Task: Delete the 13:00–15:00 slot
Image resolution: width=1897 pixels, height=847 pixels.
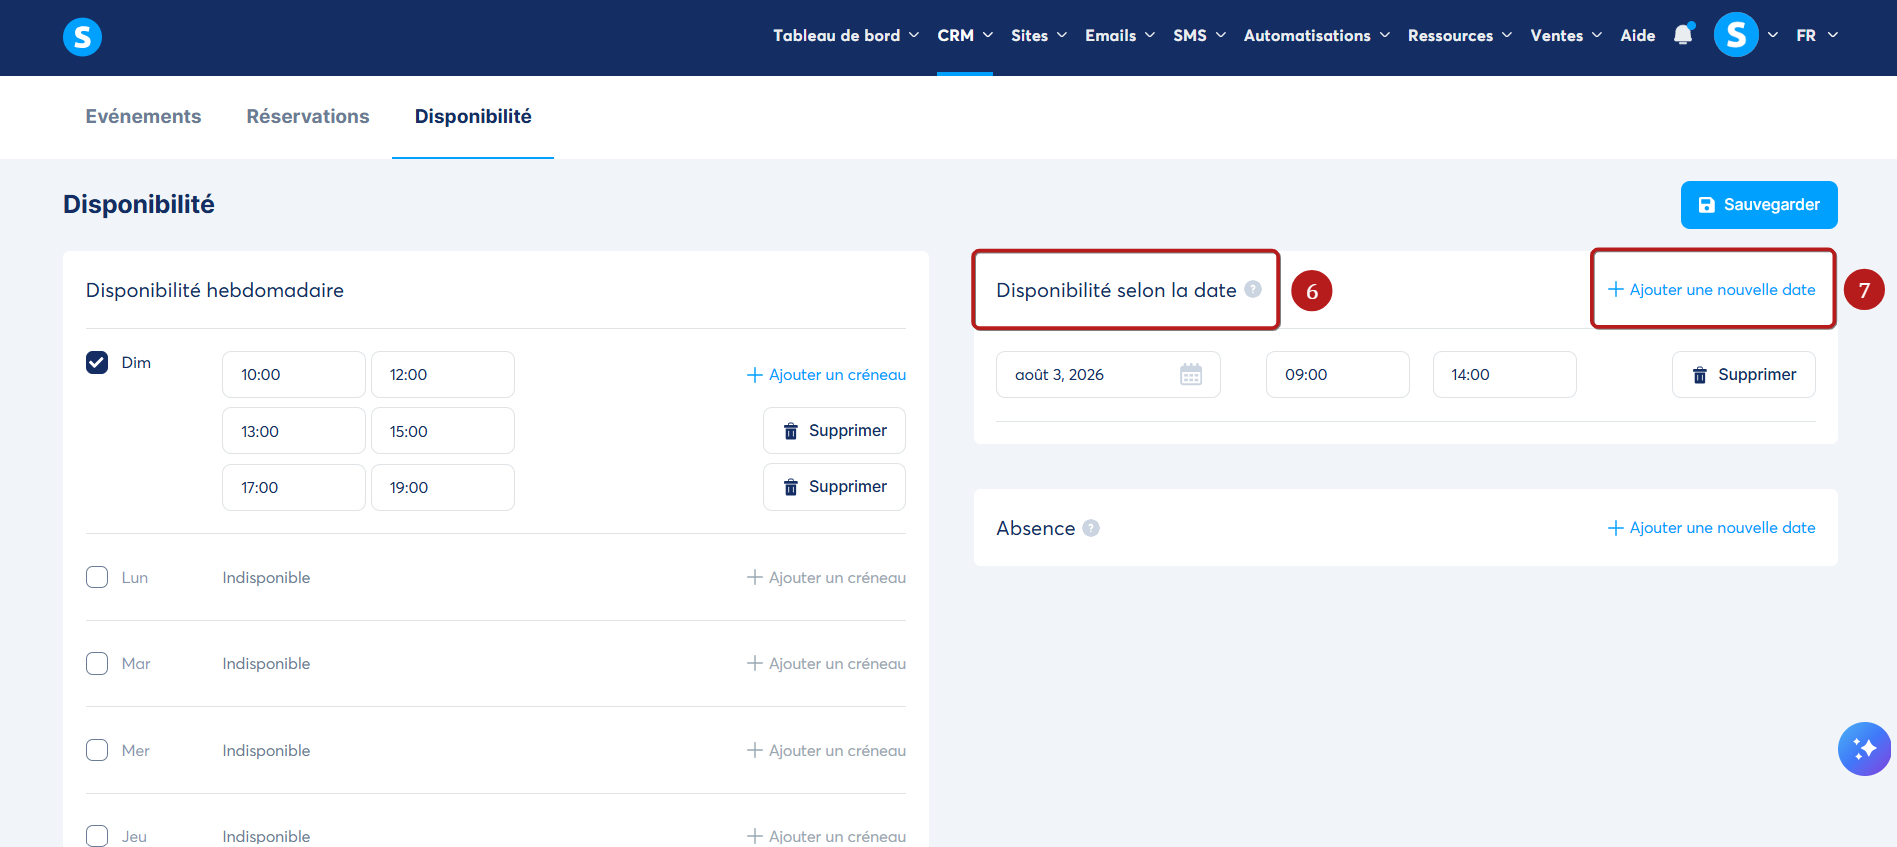Action: pos(834,431)
